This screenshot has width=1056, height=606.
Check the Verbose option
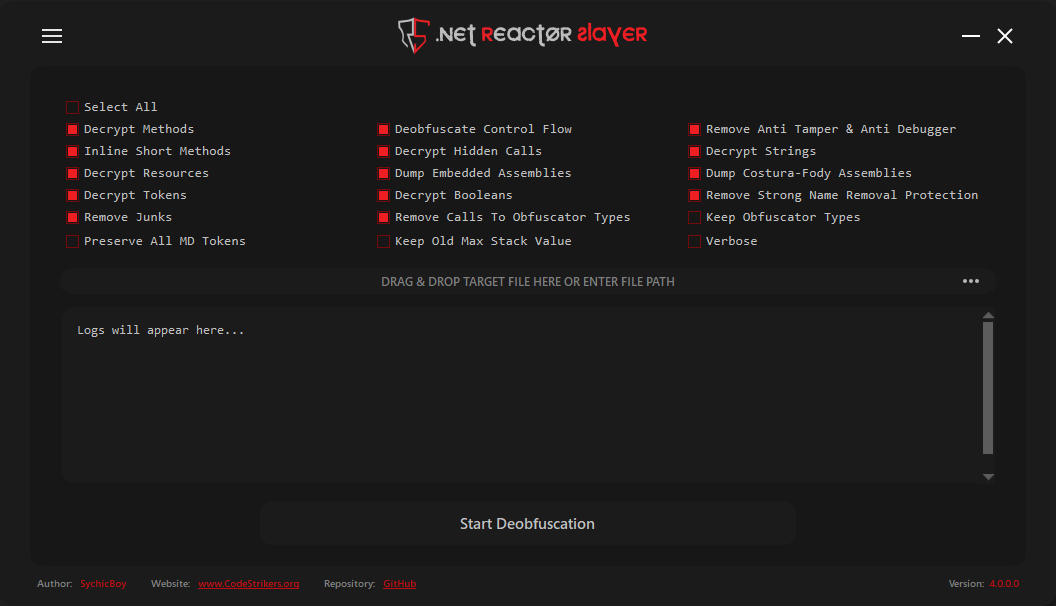click(x=694, y=241)
